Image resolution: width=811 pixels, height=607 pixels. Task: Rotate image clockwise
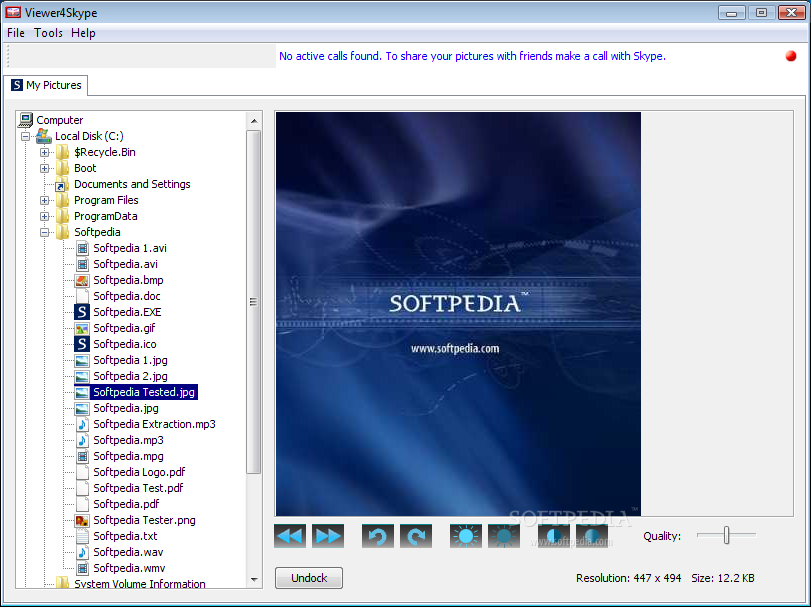(x=416, y=536)
